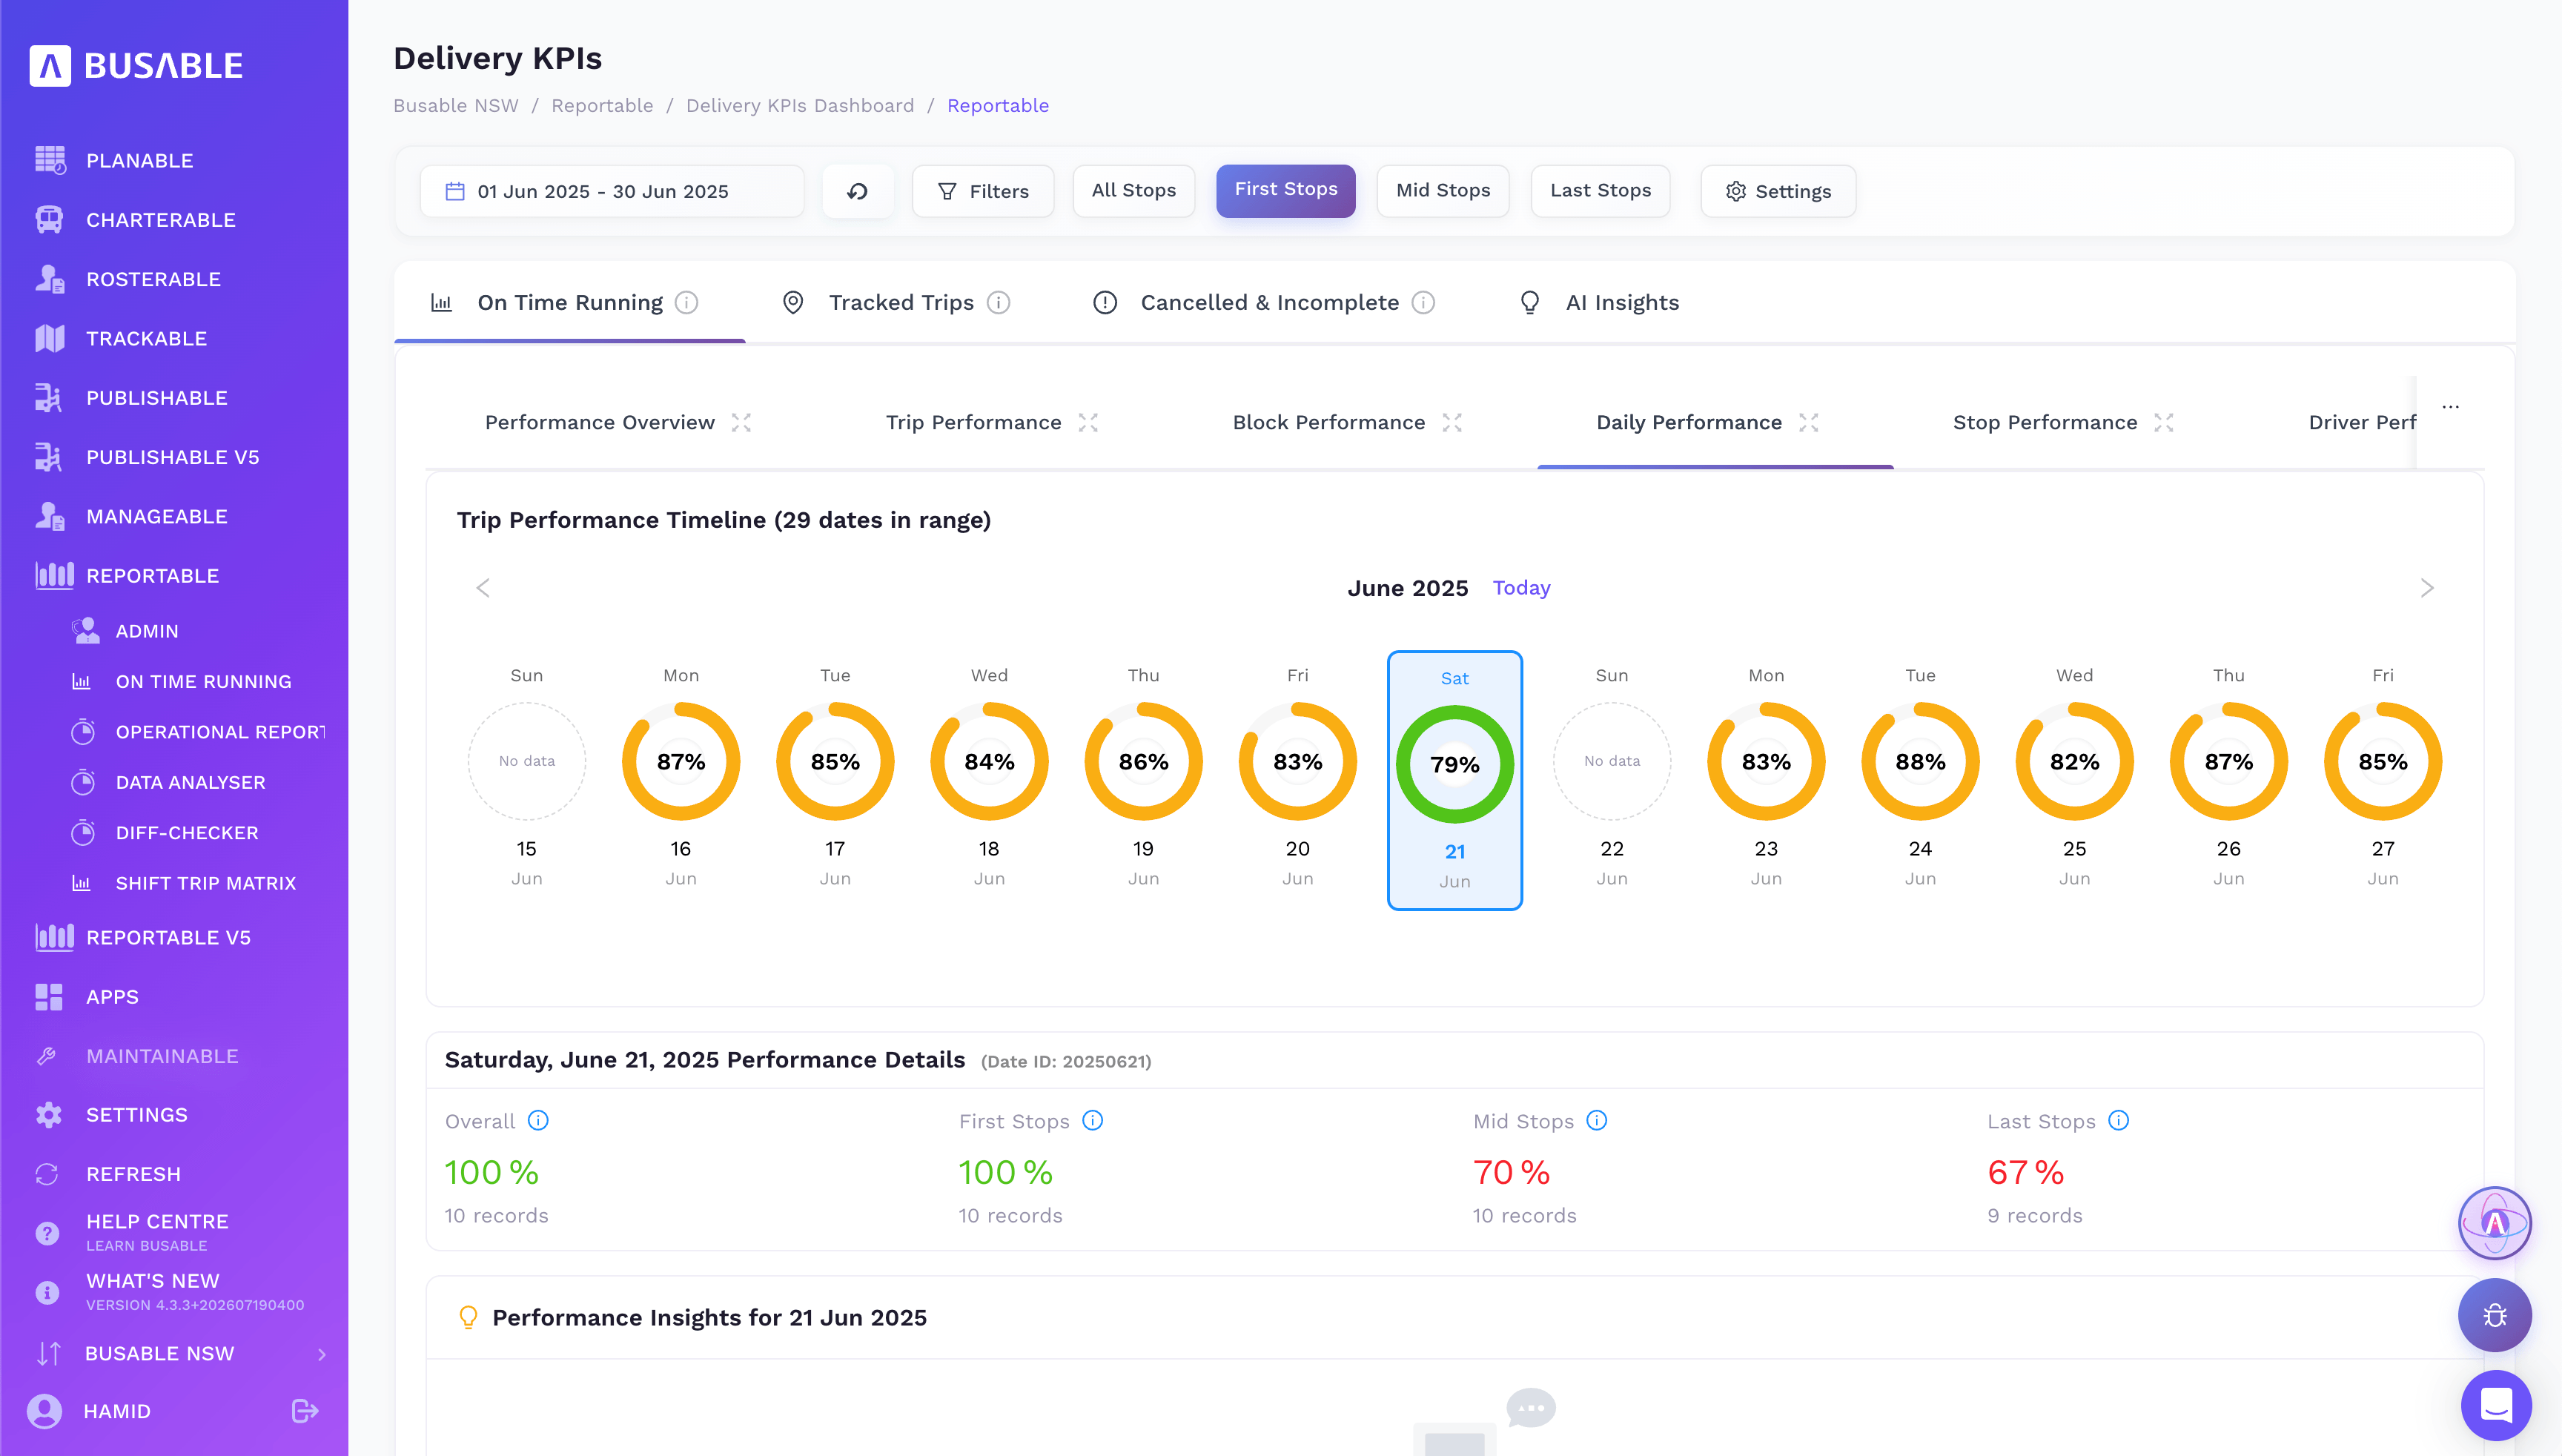The height and width of the screenshot is (1456, 2562).
Task: Expand the Daily Performance fullscreen icon
Action: (1808, 422)
